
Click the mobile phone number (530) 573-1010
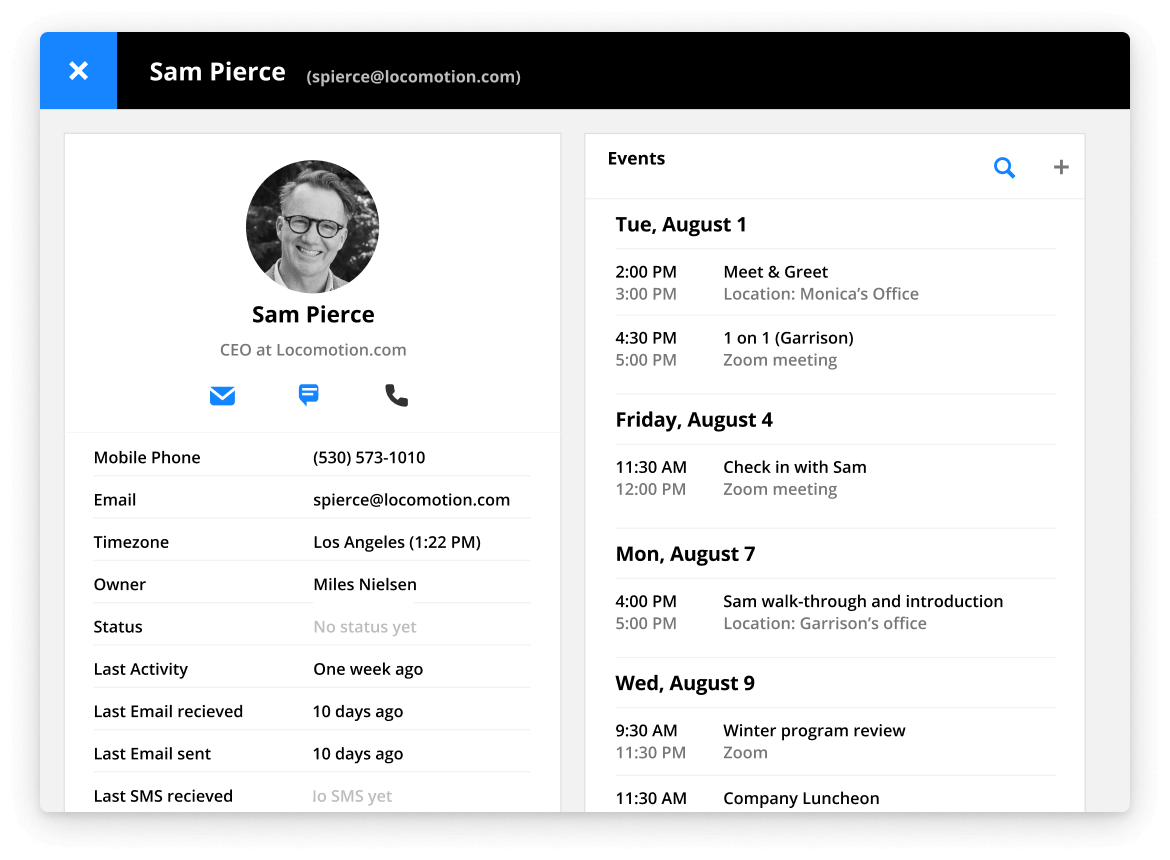pyautogui.click(x=369, y=457)
